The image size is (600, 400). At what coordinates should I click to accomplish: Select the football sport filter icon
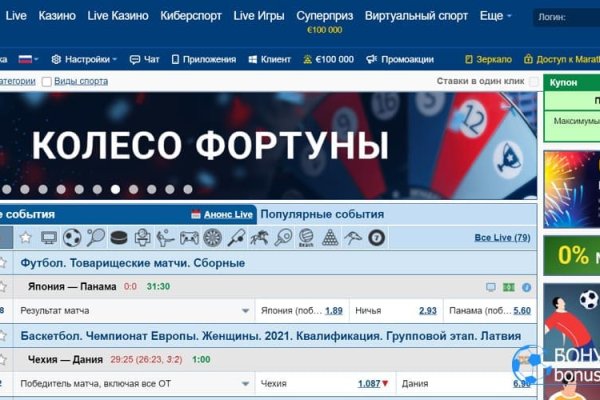72,238
